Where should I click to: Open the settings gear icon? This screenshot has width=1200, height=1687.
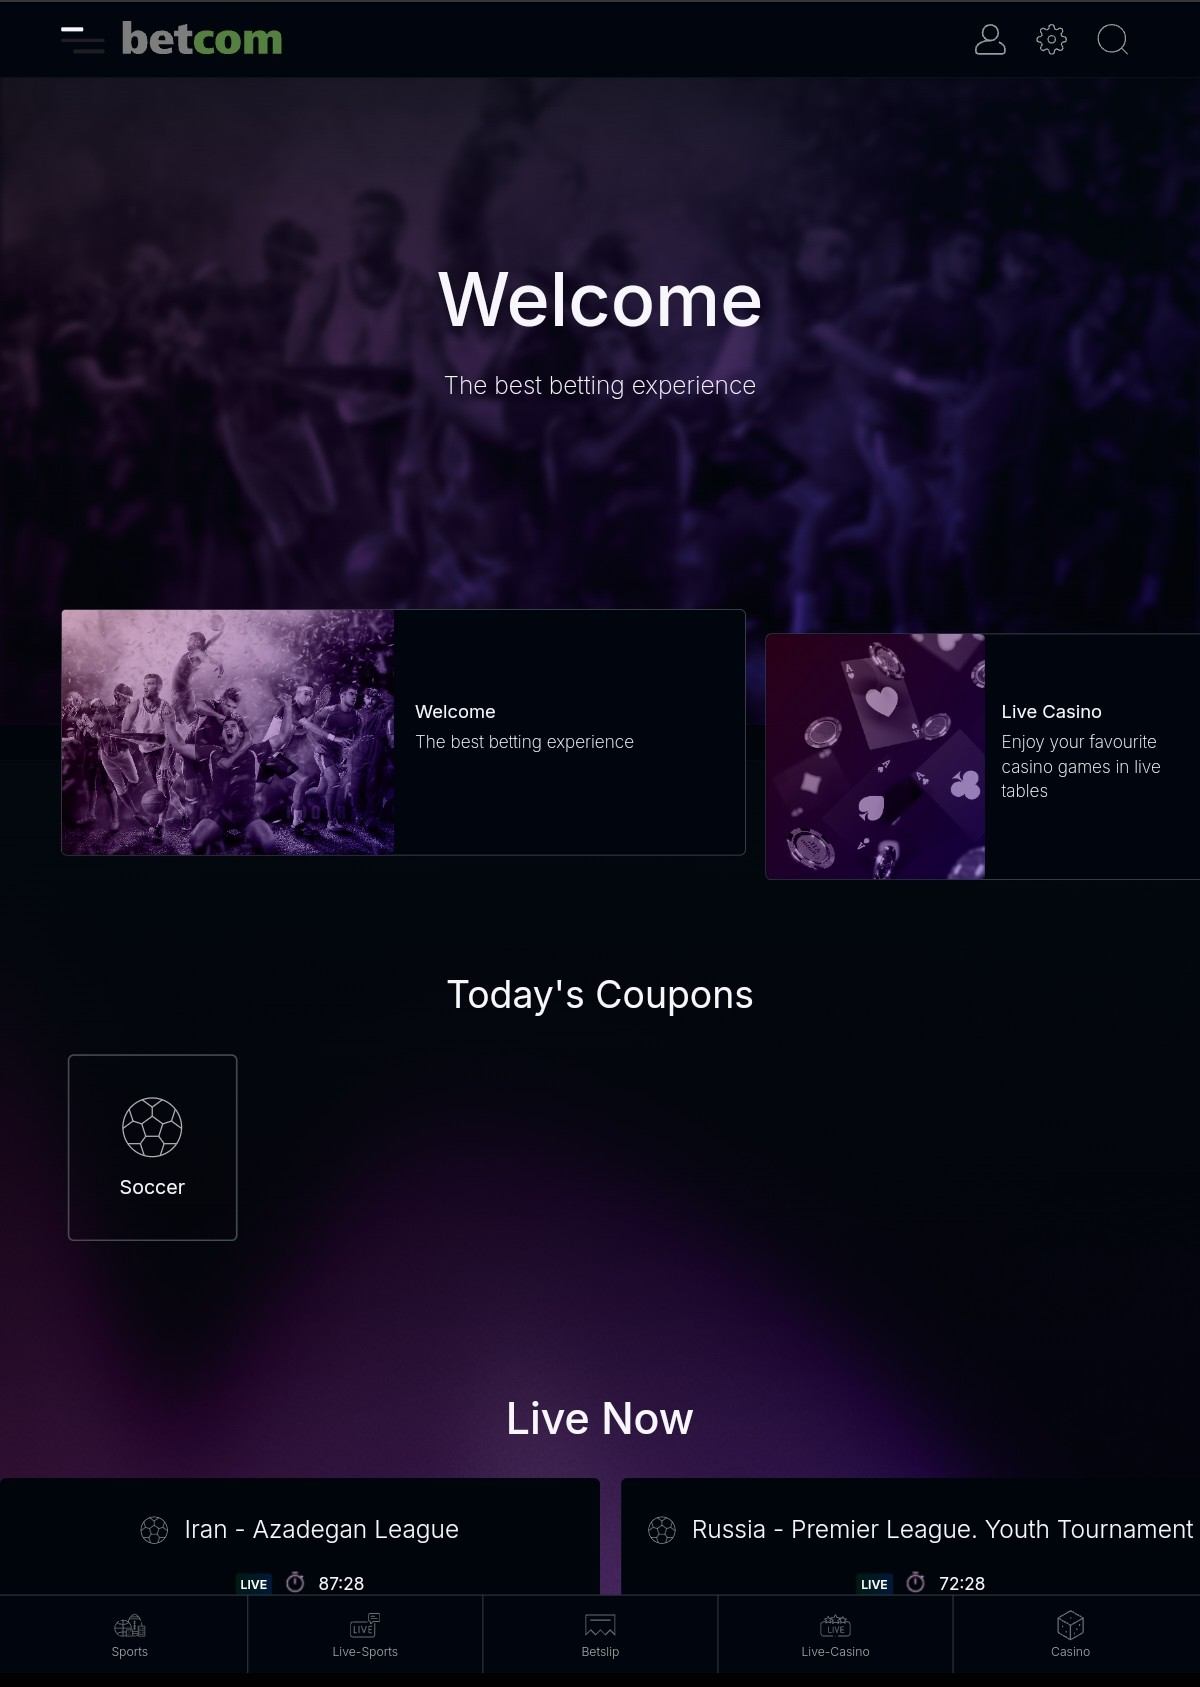tap(1051, 40)
